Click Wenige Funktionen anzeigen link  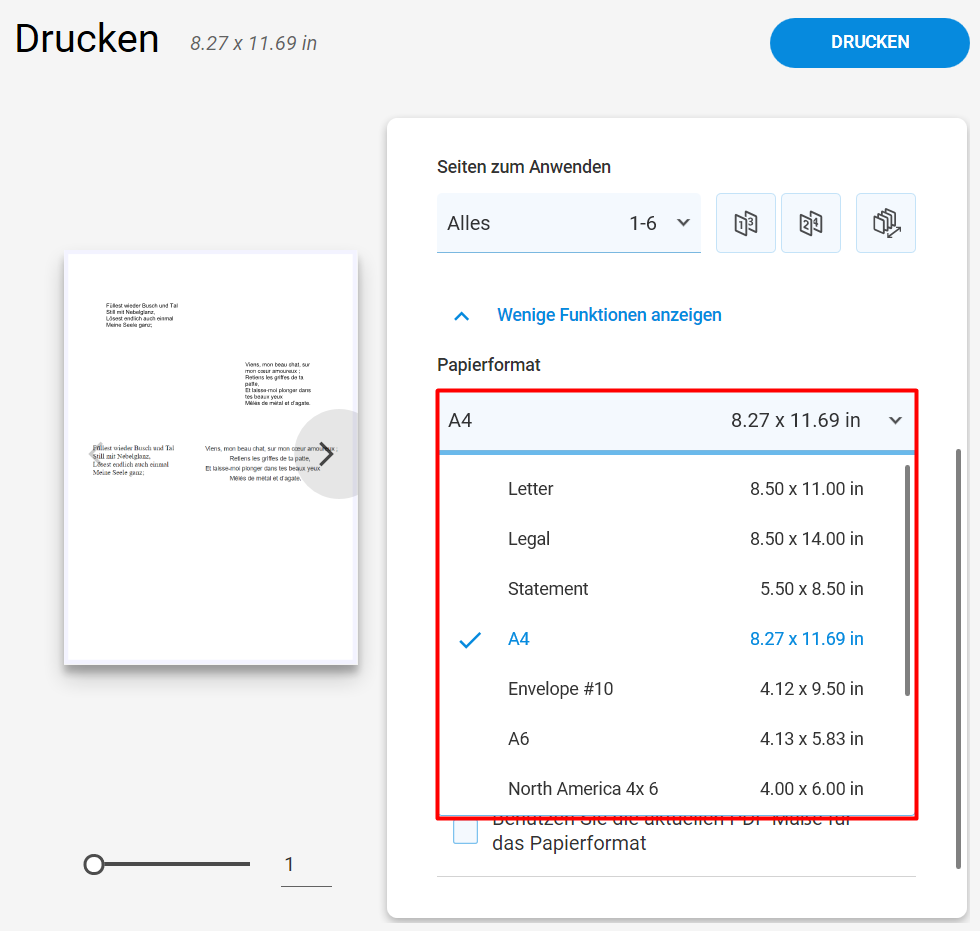pos(609,315)
